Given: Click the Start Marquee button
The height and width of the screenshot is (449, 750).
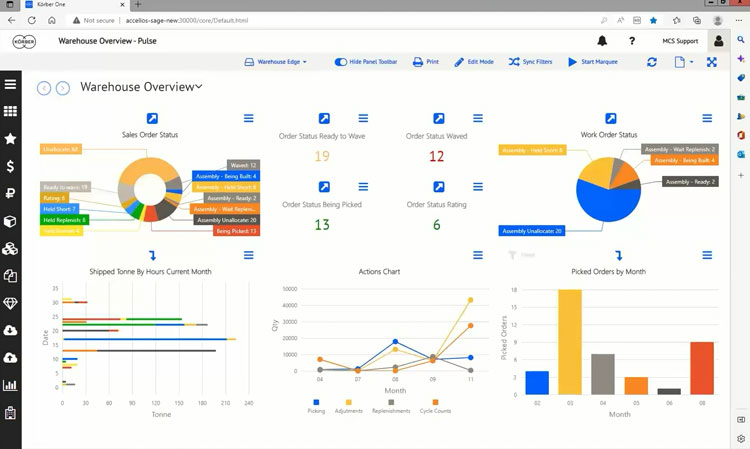Looking at the screenshot, I should coord(592,62).
